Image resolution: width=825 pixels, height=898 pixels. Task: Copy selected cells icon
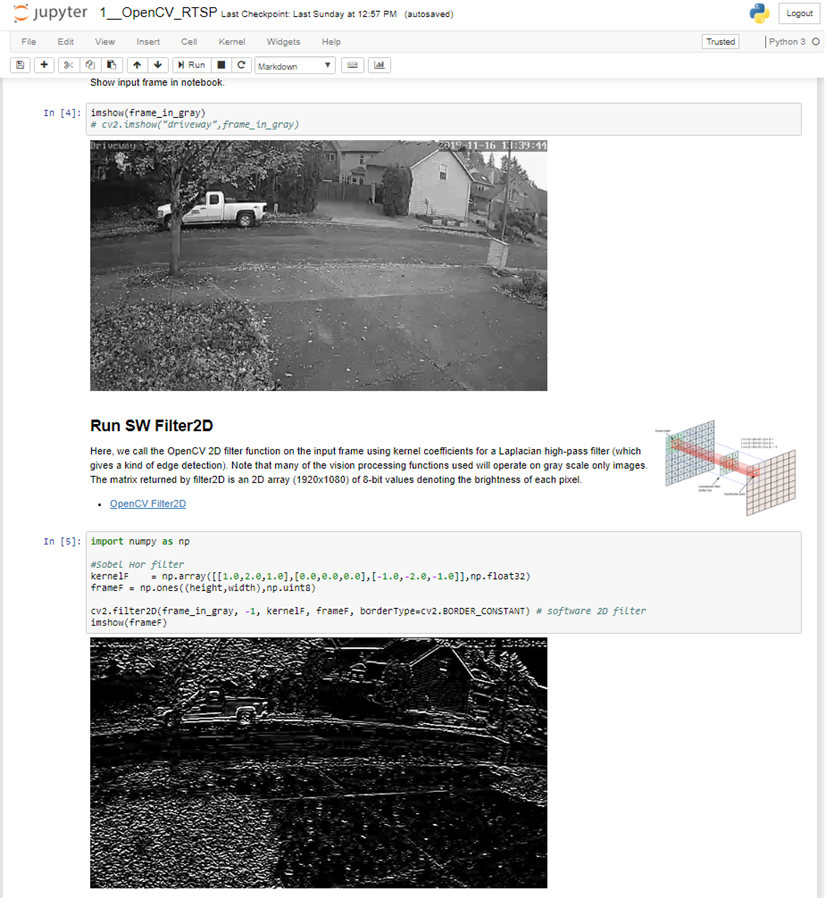pos(89,65)
